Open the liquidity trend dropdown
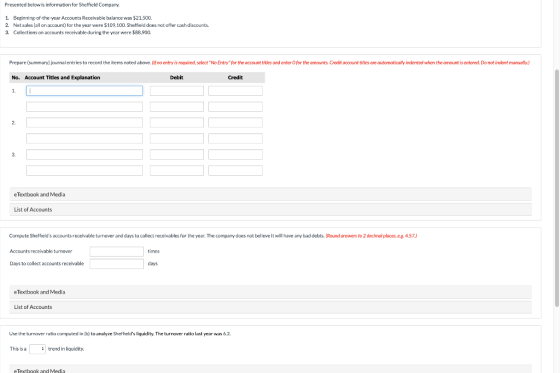Image resolution: width=560 pixels, height=373 pixels. (37, 349)
